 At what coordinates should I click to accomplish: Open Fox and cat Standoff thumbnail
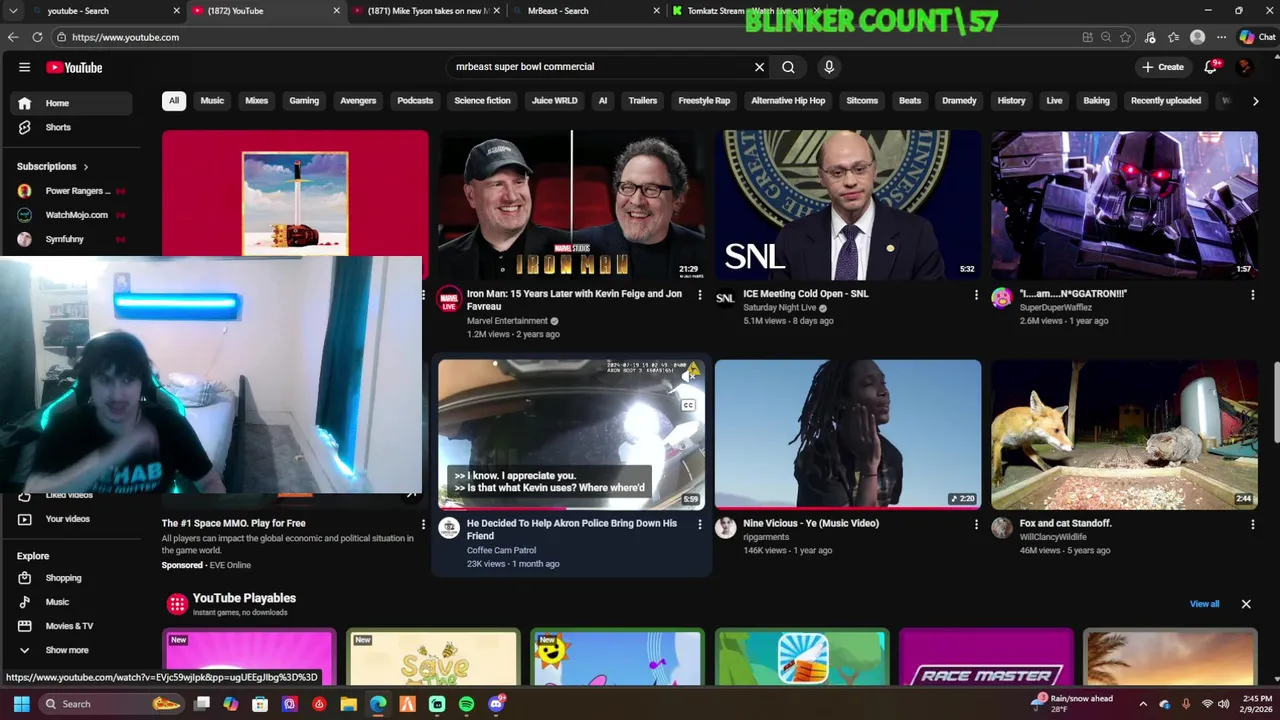click(x=1125, y=434)
